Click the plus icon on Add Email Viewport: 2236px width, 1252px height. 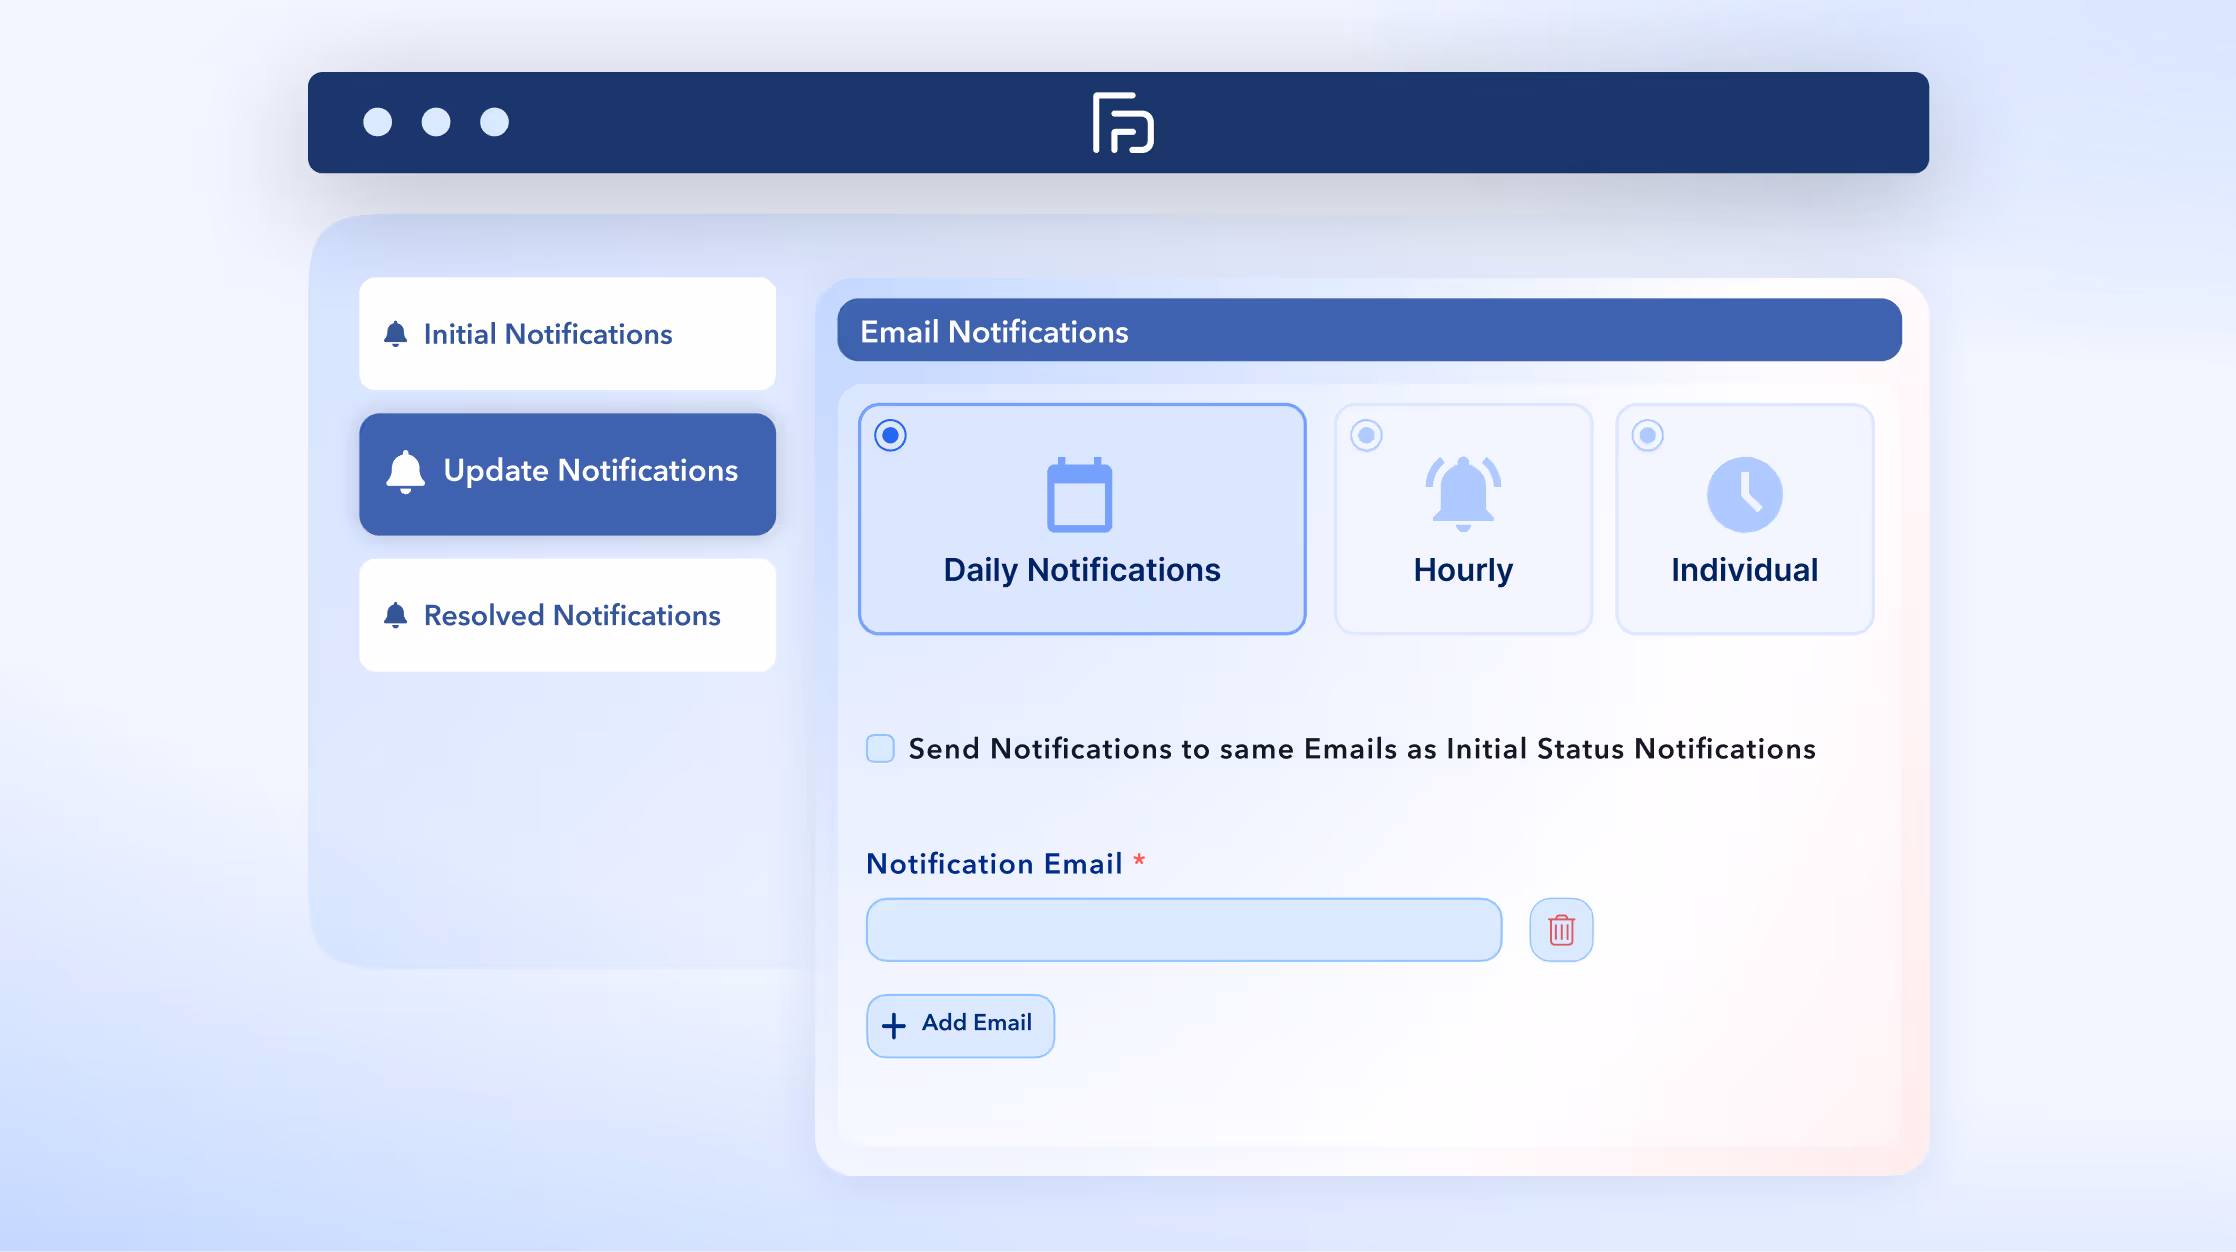894,1025
